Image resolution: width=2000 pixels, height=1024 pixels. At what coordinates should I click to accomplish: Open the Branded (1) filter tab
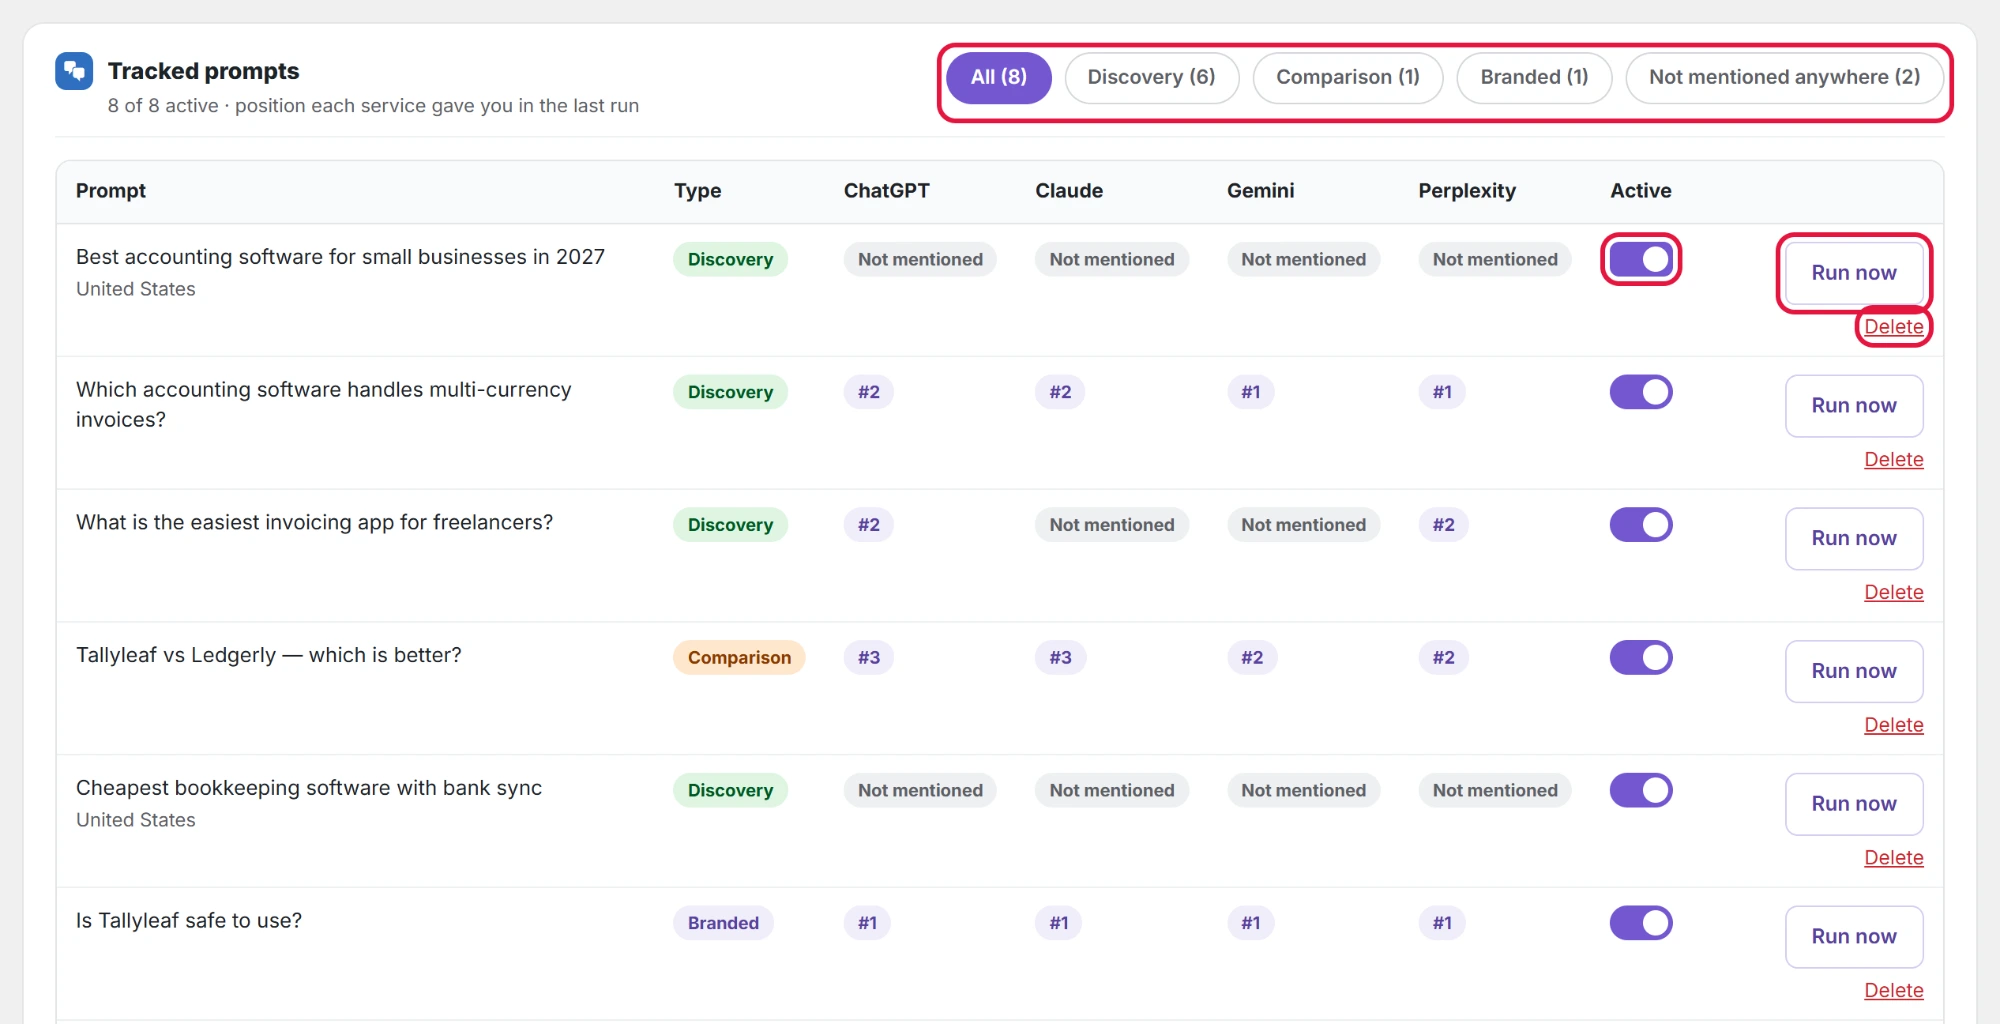pos(1534,77)
